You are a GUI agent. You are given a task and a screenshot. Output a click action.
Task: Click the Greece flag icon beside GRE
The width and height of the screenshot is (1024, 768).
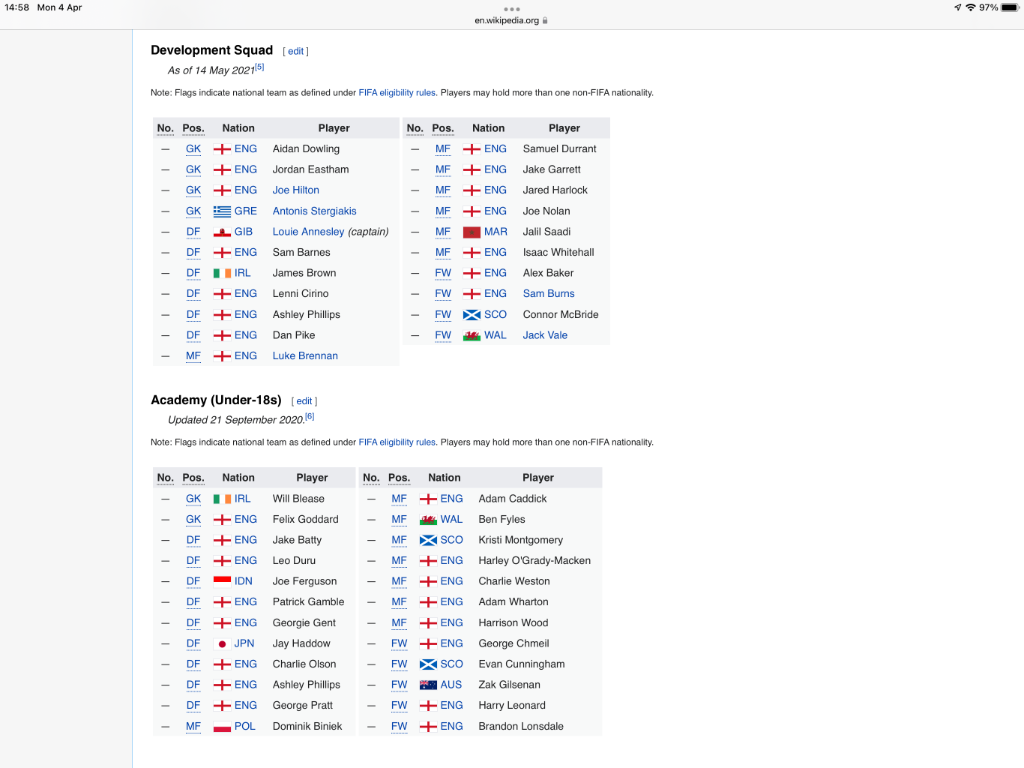point(222,211)
